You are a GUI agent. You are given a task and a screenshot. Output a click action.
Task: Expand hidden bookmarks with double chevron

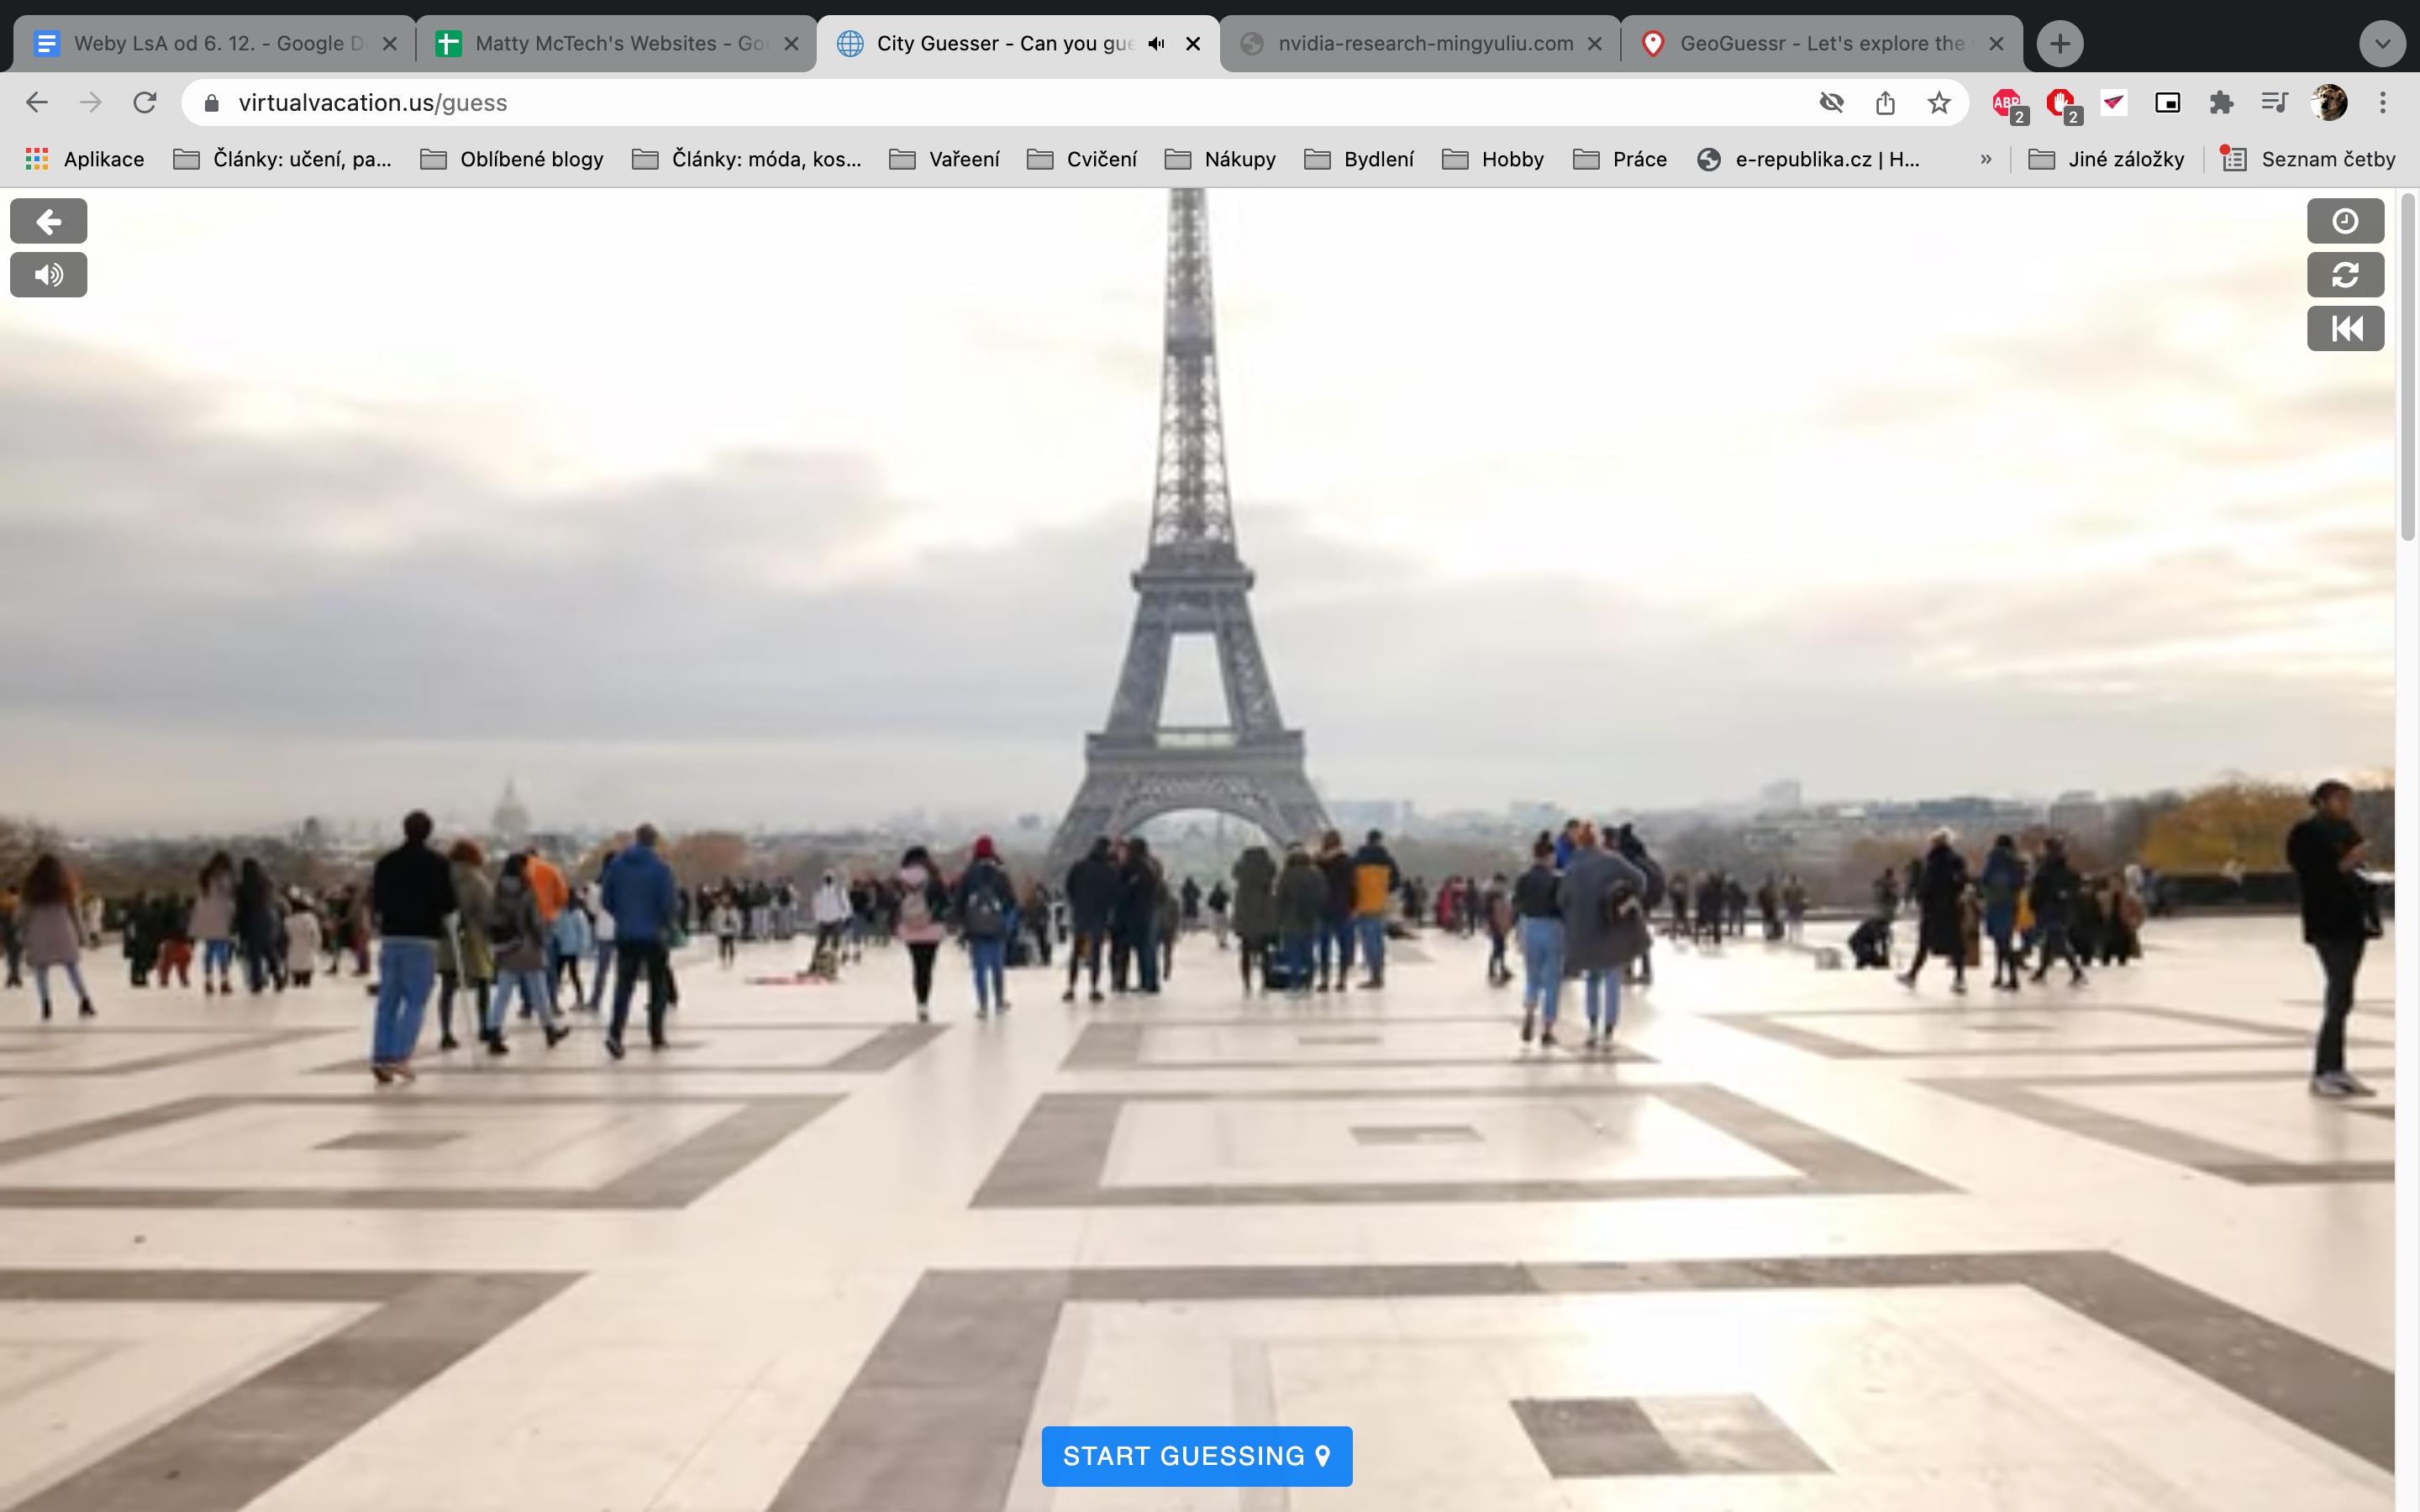1985,160
